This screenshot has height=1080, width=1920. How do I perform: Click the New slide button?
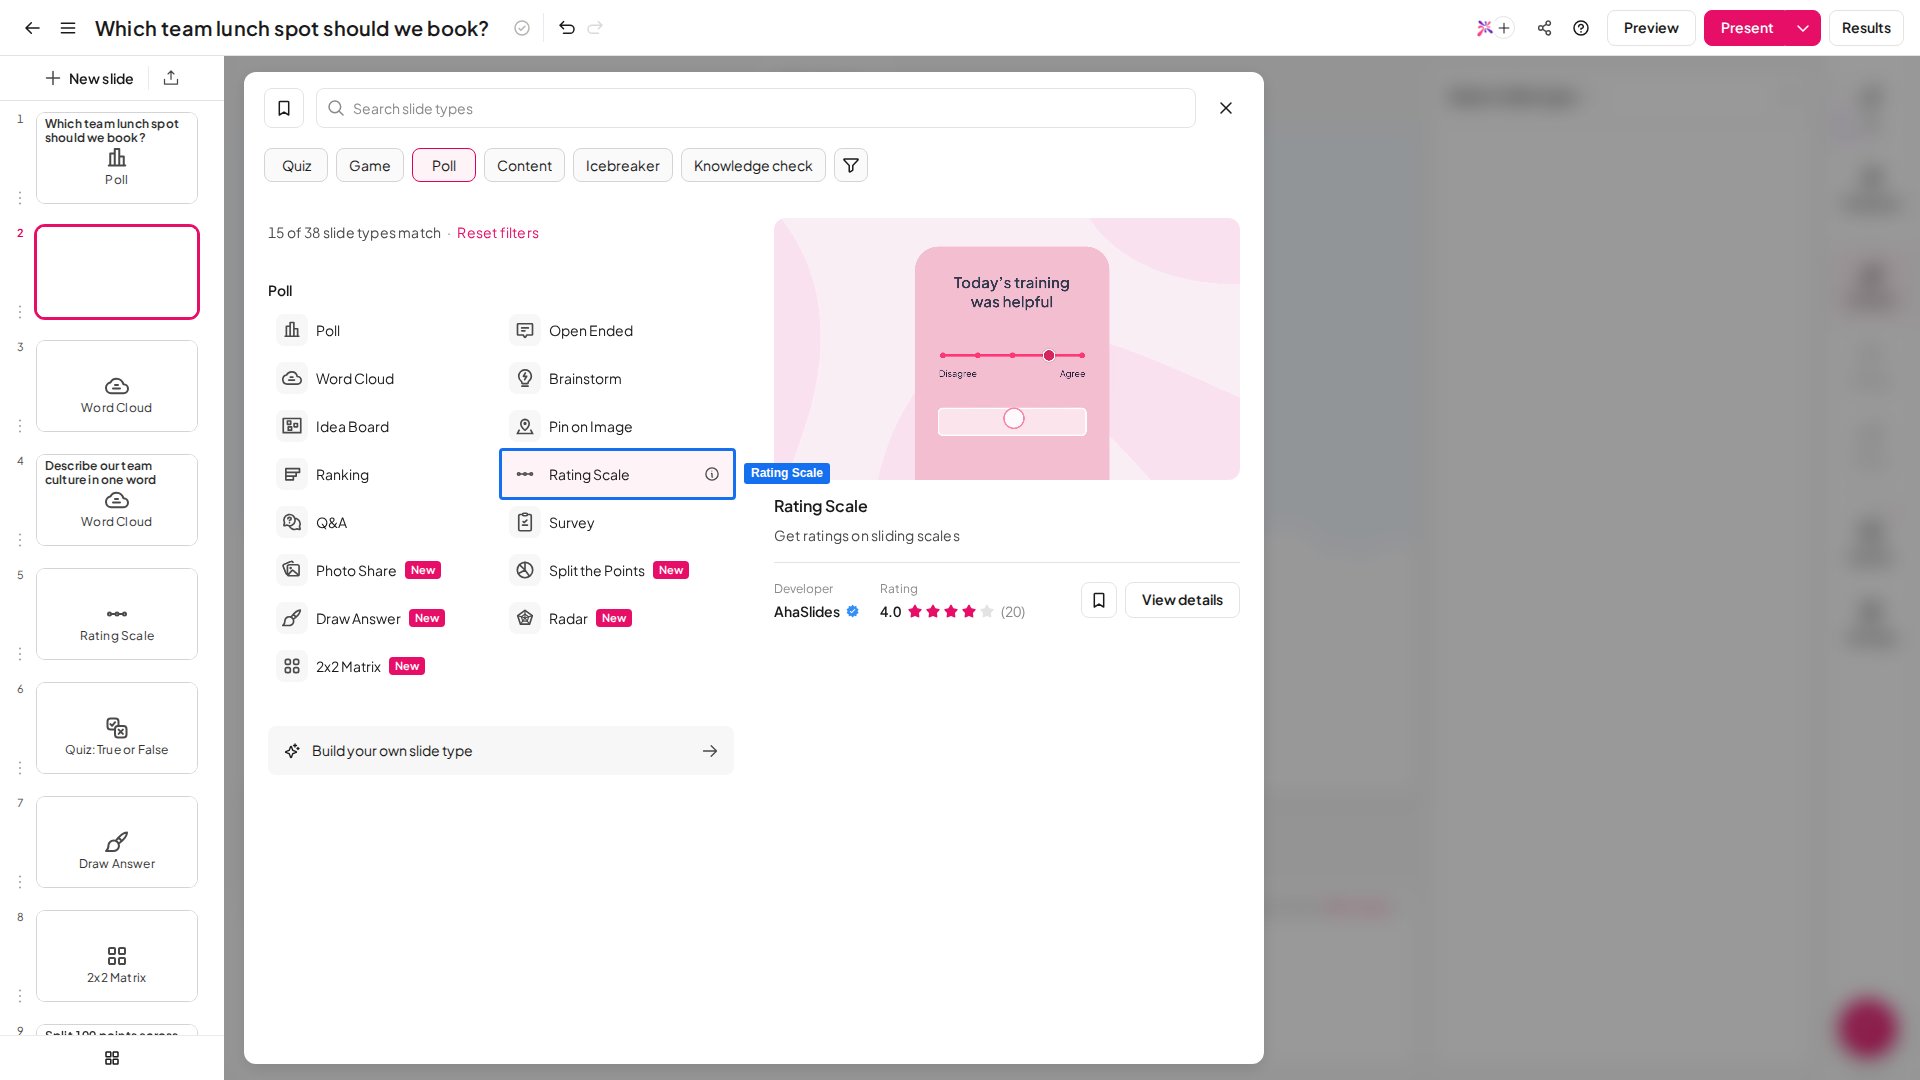90,78
